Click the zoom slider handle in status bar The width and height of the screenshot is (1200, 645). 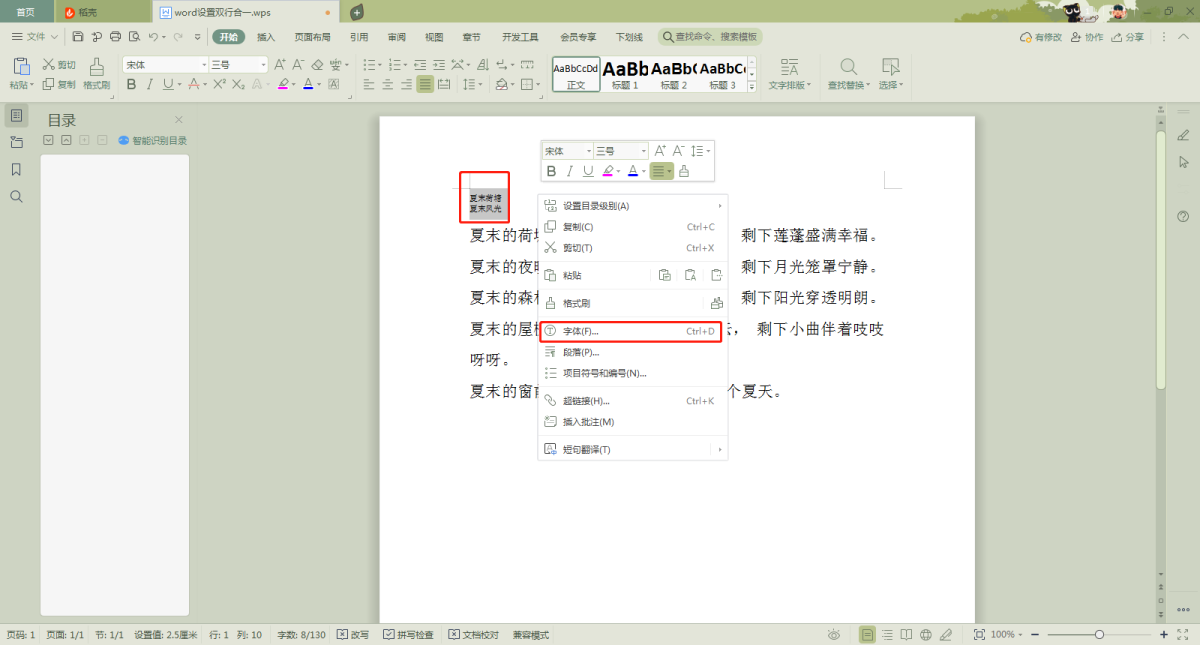[1099, 635]
